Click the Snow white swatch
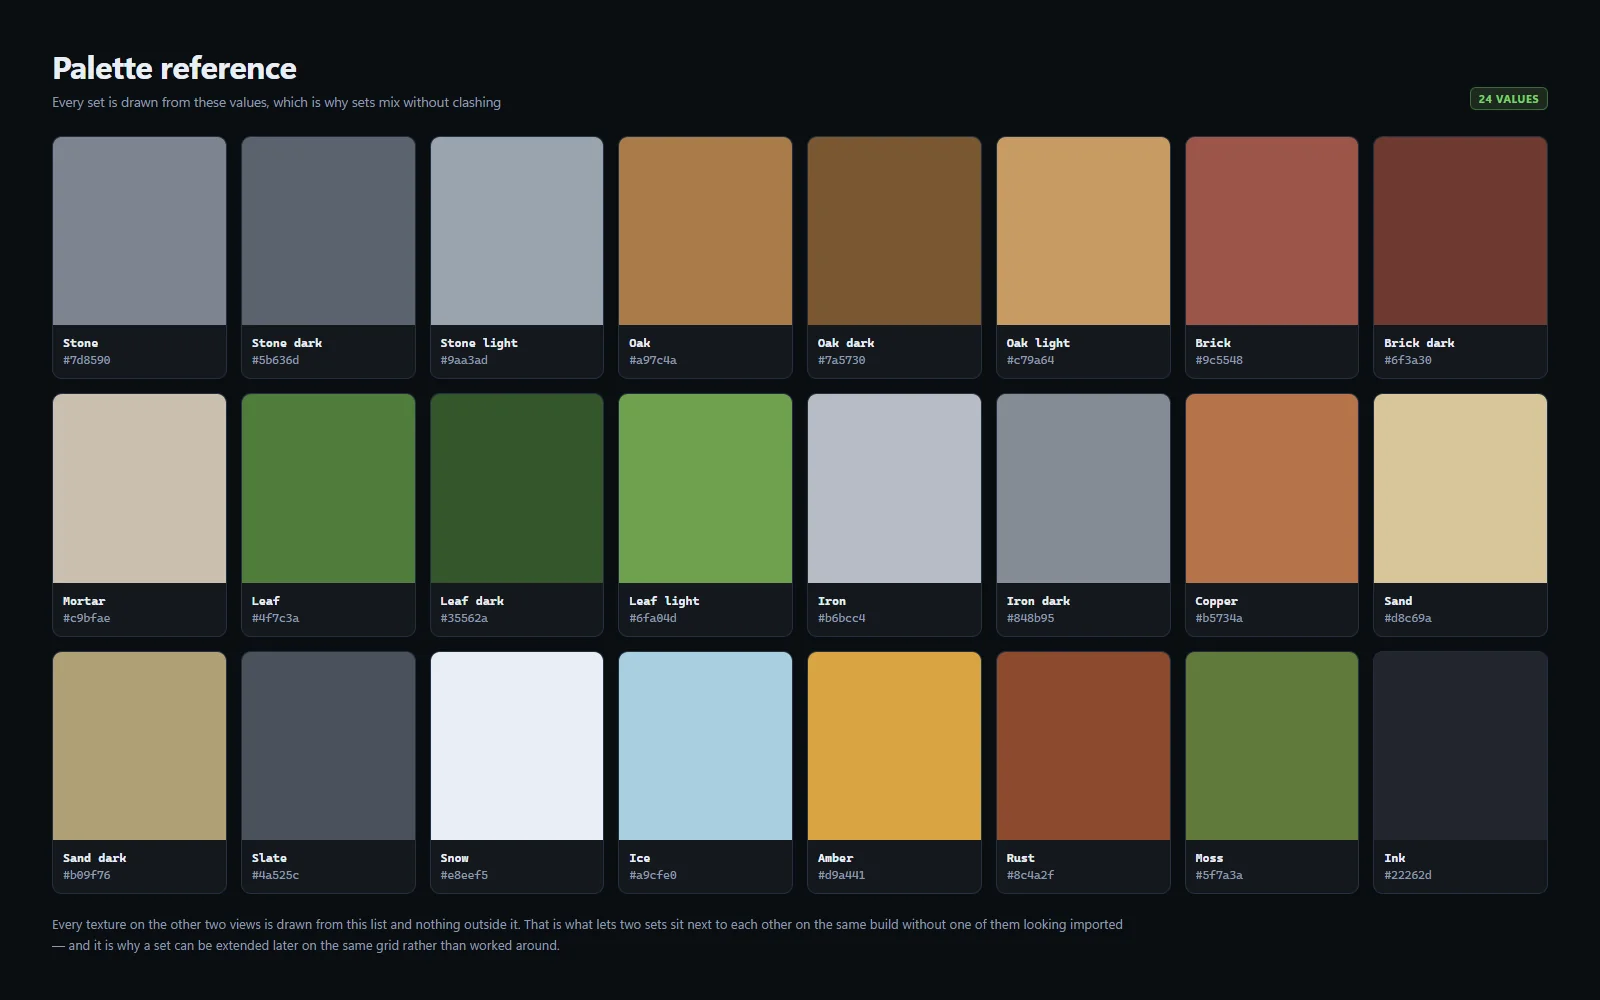Viewport: 1600px width, 1000px height. [517, 746]
